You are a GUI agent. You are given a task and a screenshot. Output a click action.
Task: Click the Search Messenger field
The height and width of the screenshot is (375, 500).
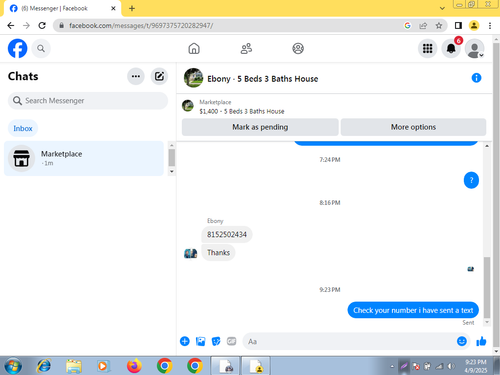click(88, 101)
